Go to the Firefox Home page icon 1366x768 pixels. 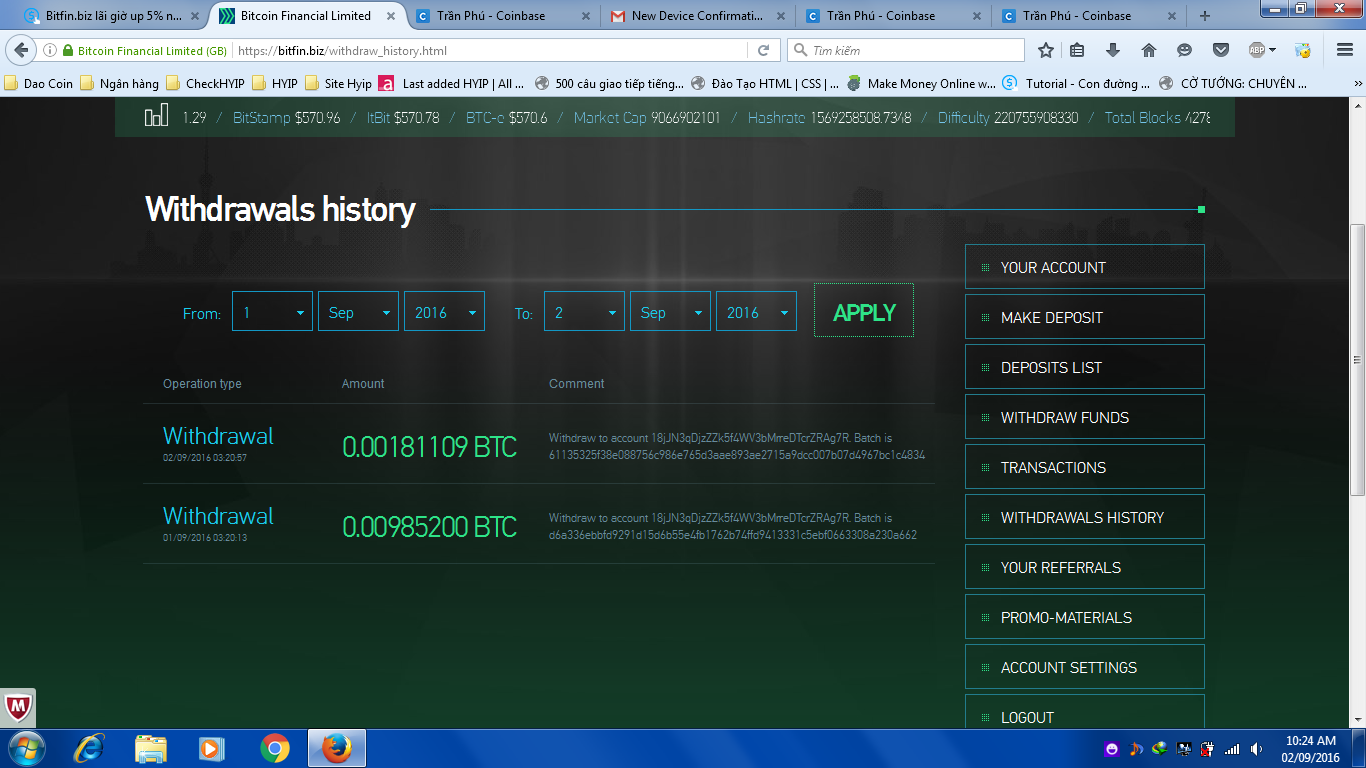pos(1149,50)
